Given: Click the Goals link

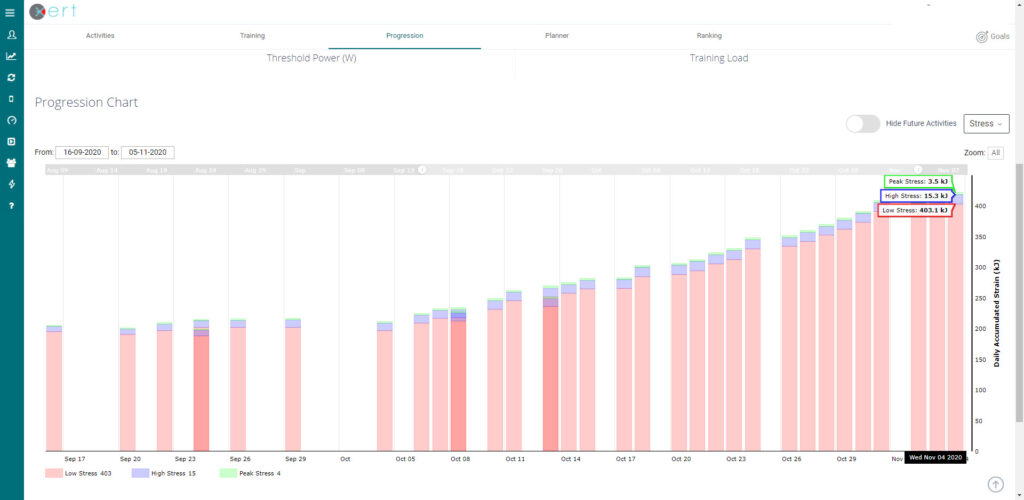Looking at the screenshot, I should 992,36.
